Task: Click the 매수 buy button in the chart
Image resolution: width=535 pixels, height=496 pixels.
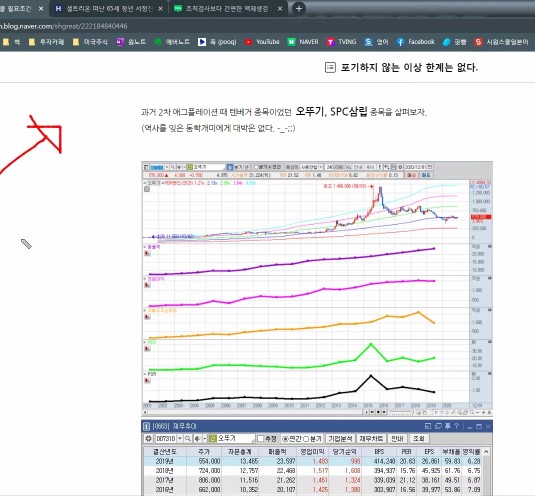Action: click(411, 175)
